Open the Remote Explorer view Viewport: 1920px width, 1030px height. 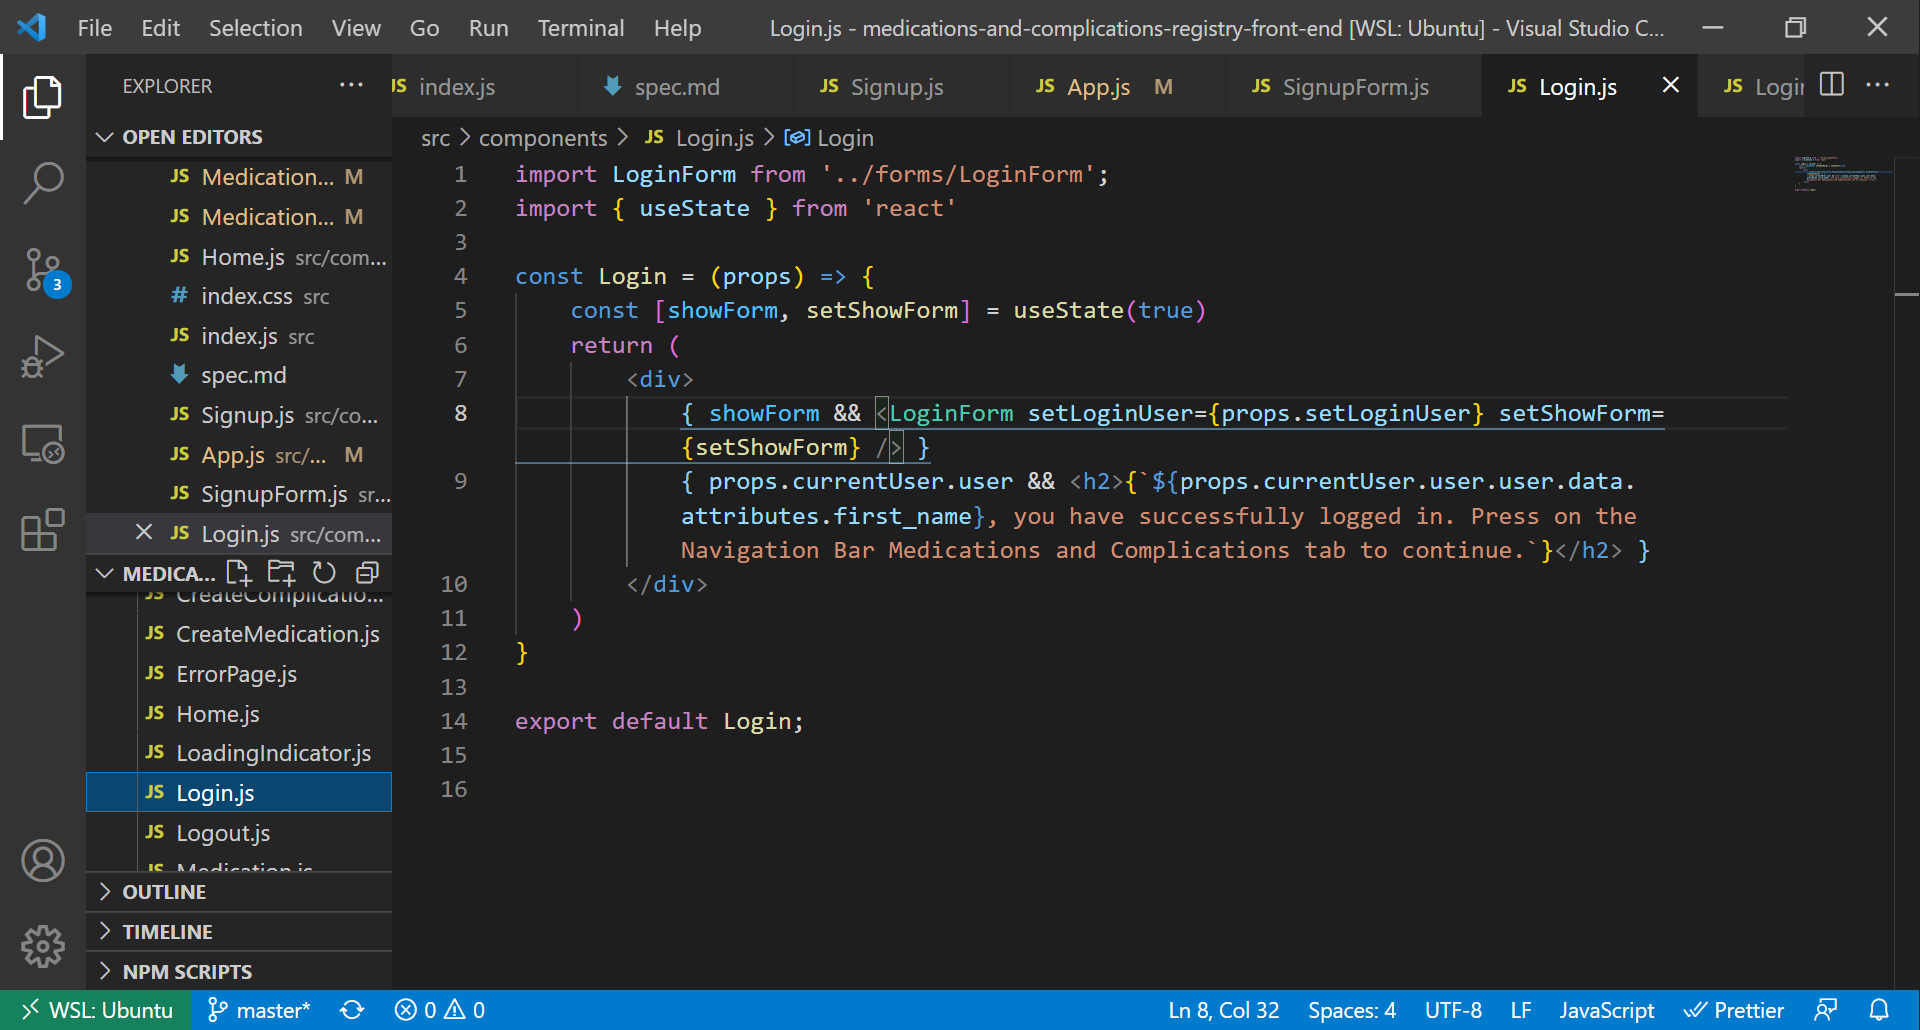click(43, 443)
